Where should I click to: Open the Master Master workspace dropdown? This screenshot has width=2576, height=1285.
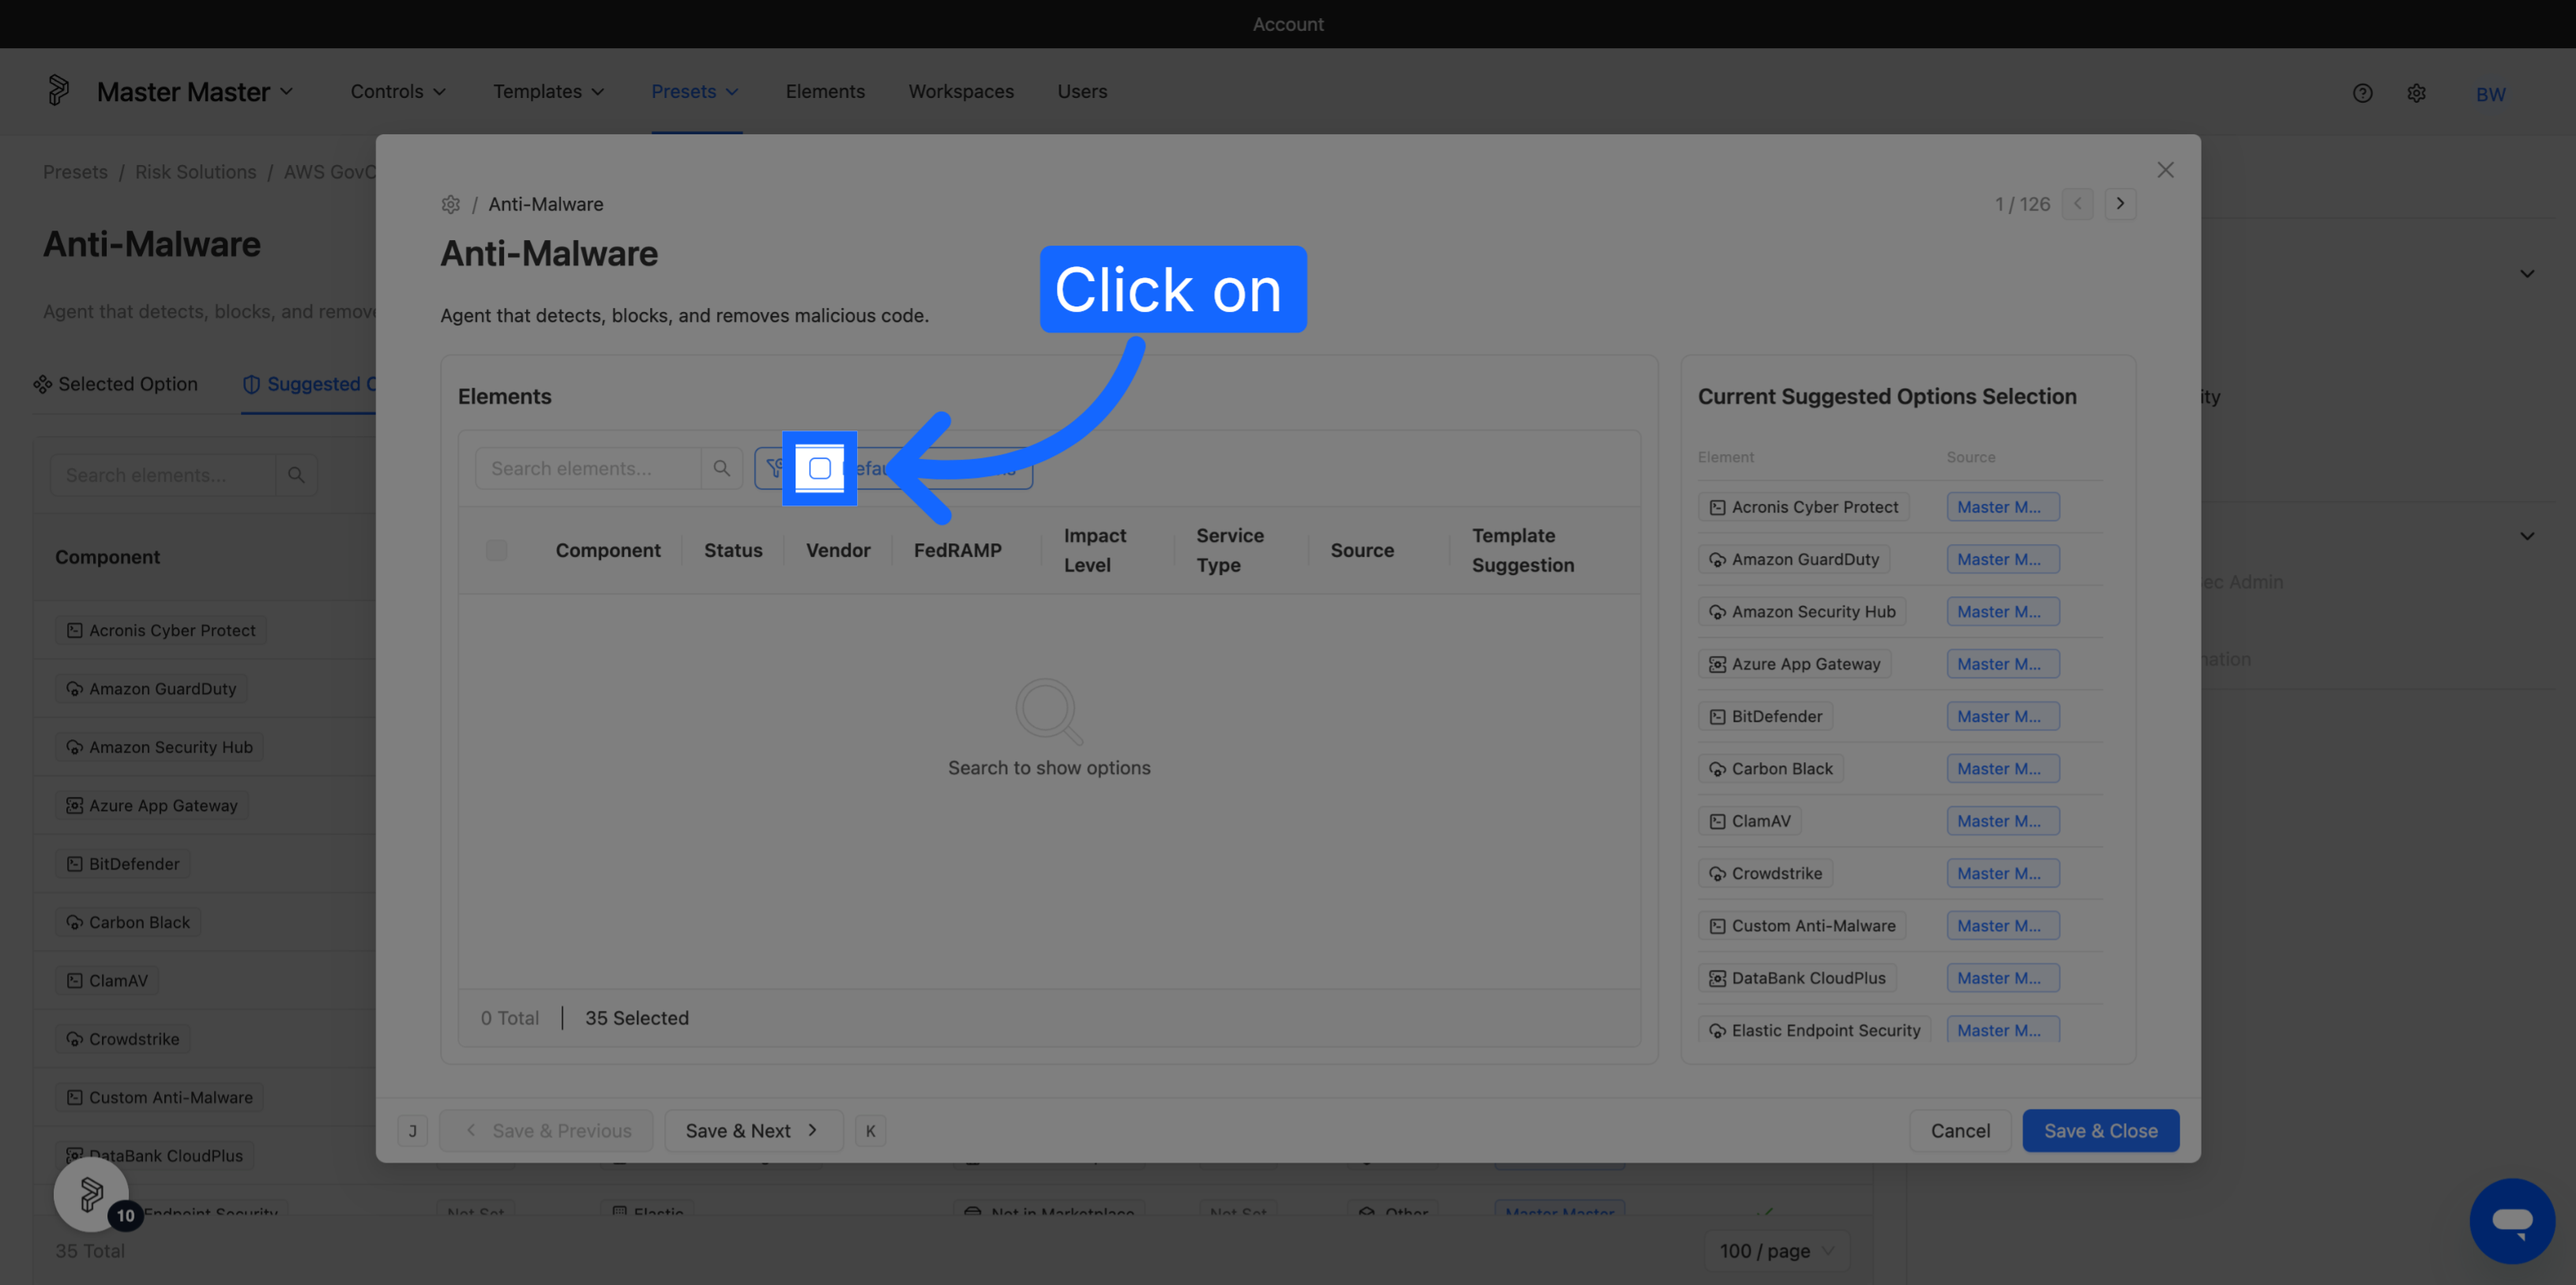pos(195,92)
